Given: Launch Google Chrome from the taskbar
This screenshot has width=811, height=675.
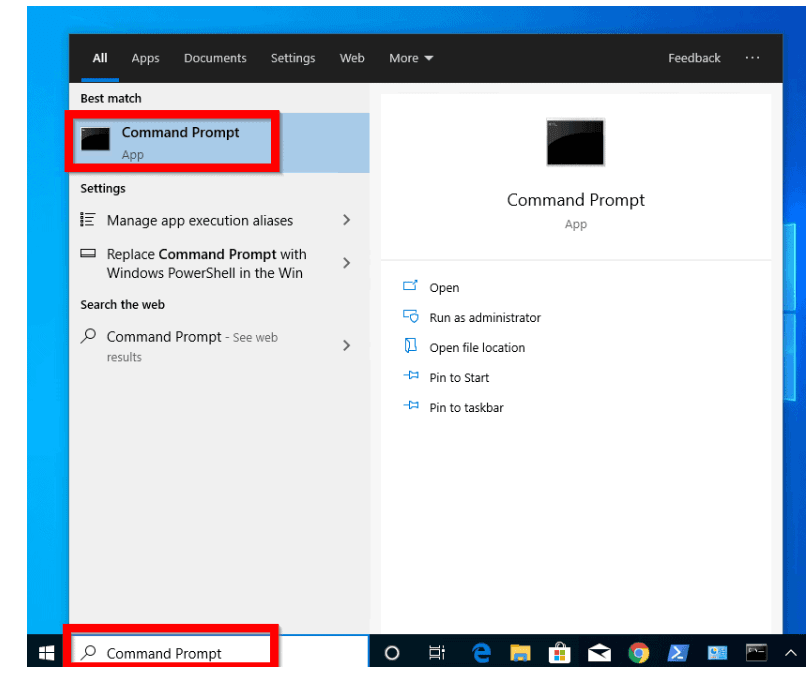Looking at the screenshot, I should click(638, 653).
